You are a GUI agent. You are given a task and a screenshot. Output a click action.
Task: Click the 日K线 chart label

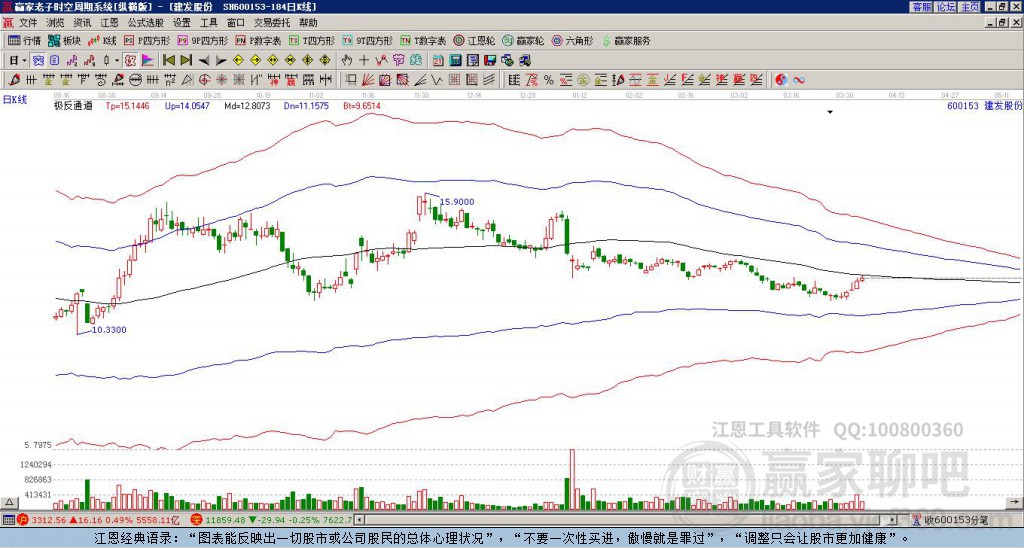(15, 100)
